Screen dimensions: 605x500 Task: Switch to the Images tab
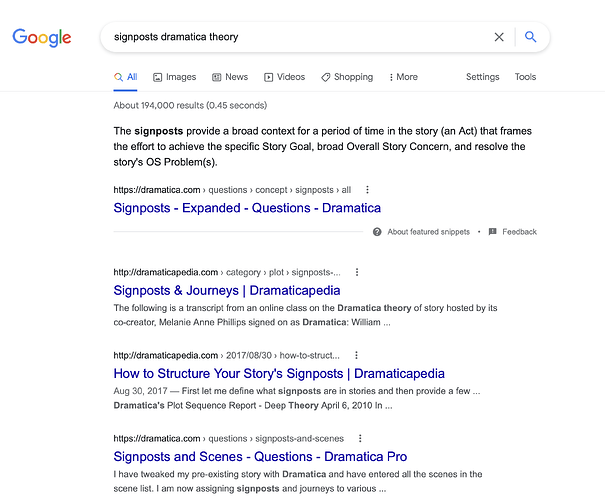[x=175, y=77]
